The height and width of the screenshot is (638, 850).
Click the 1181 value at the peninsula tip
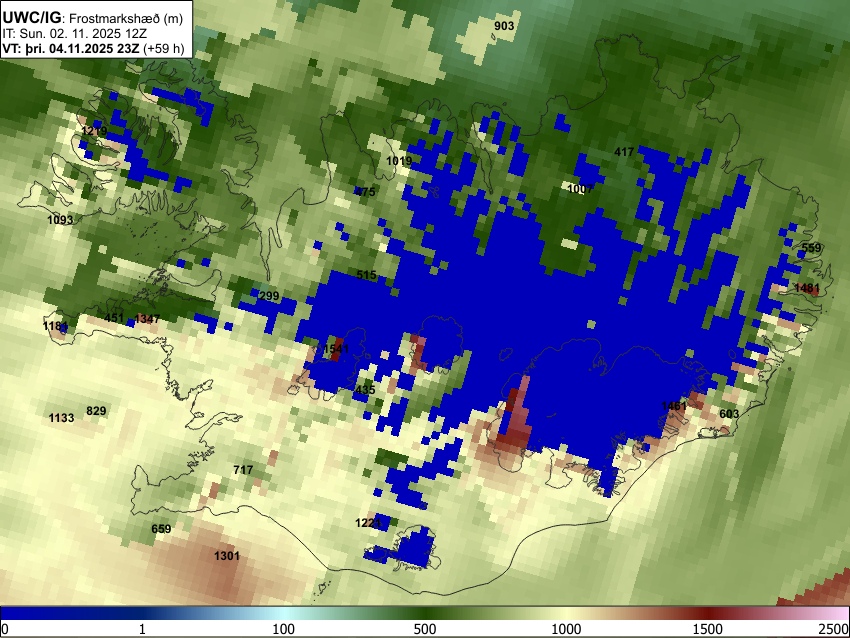pos(55,326)
